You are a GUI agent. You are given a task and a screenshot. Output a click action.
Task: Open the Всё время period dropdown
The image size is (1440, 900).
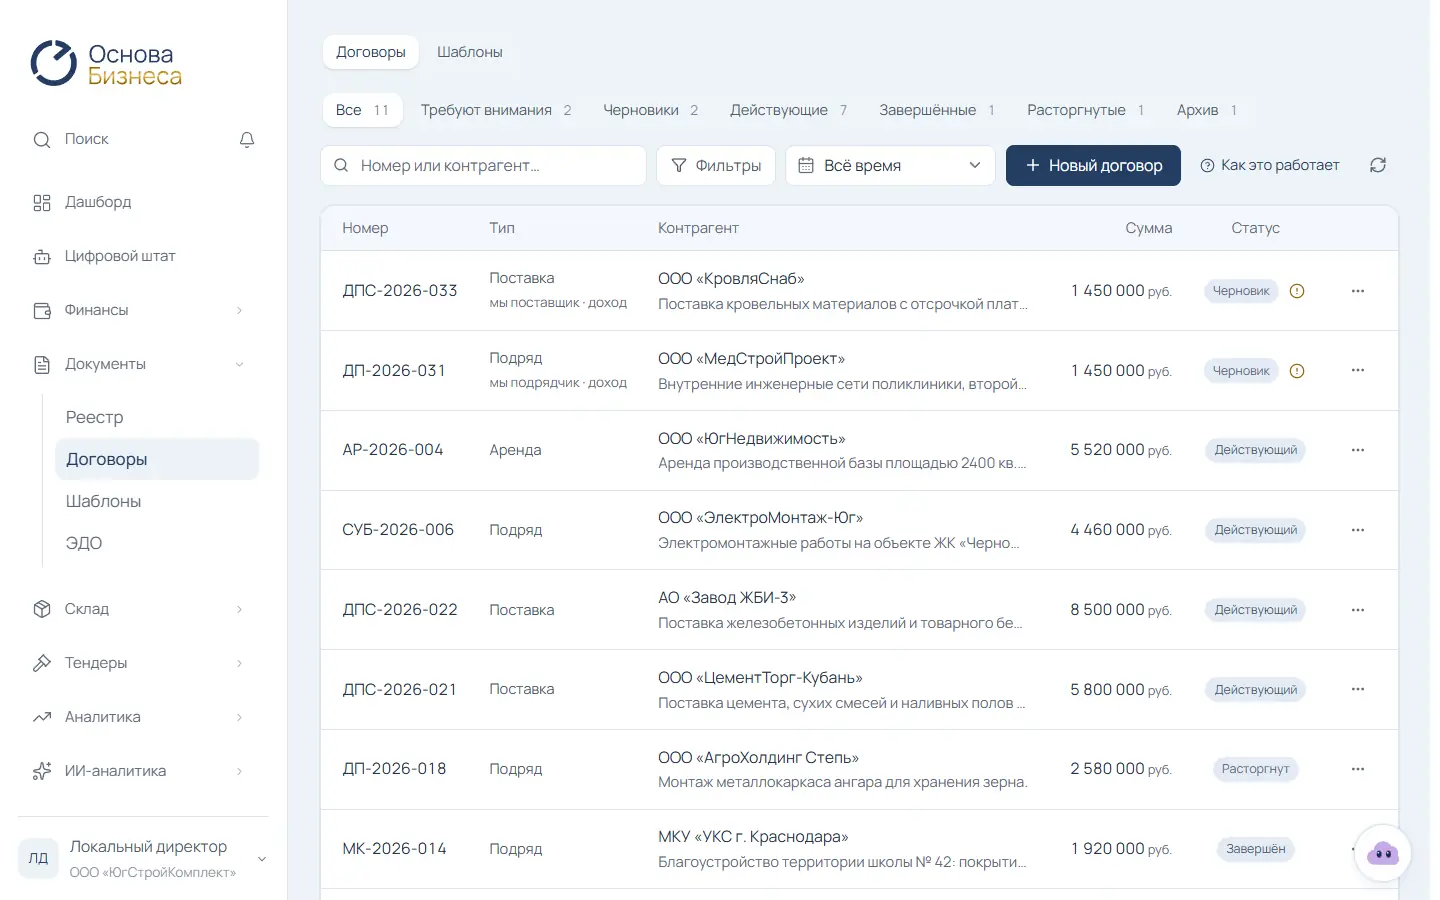[890, 165]
